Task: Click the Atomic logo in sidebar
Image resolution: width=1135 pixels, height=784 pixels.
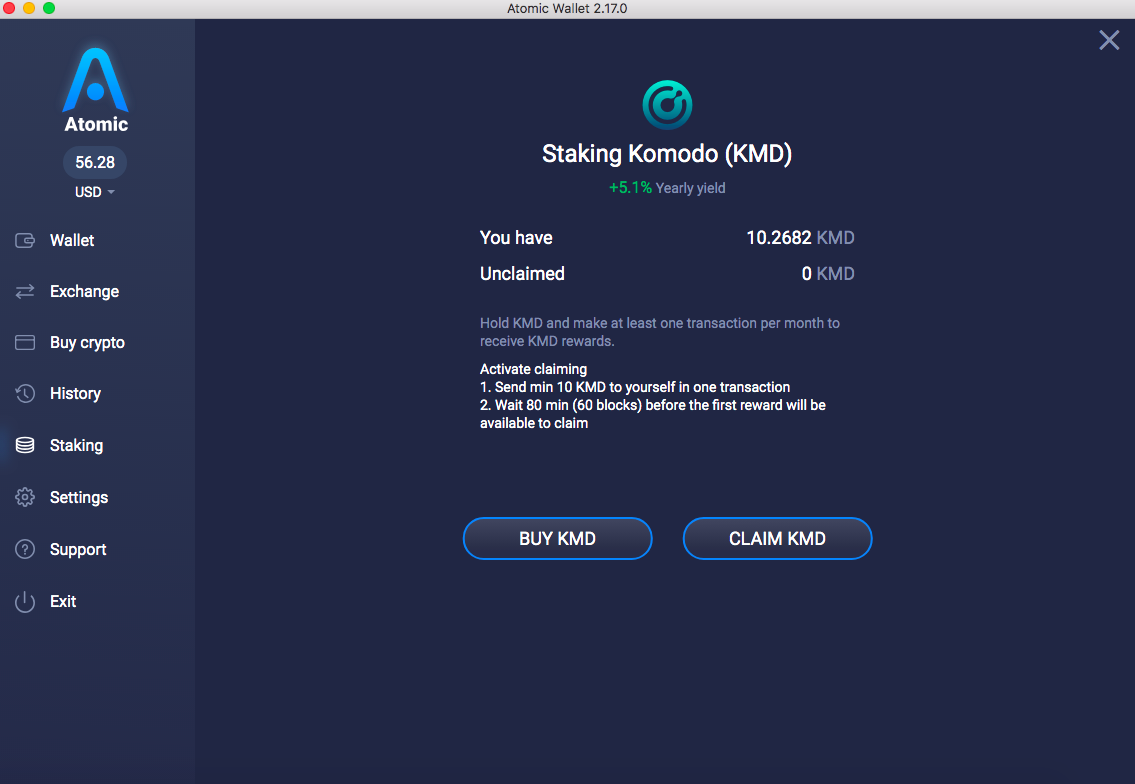Action: (x=96, y=90)
